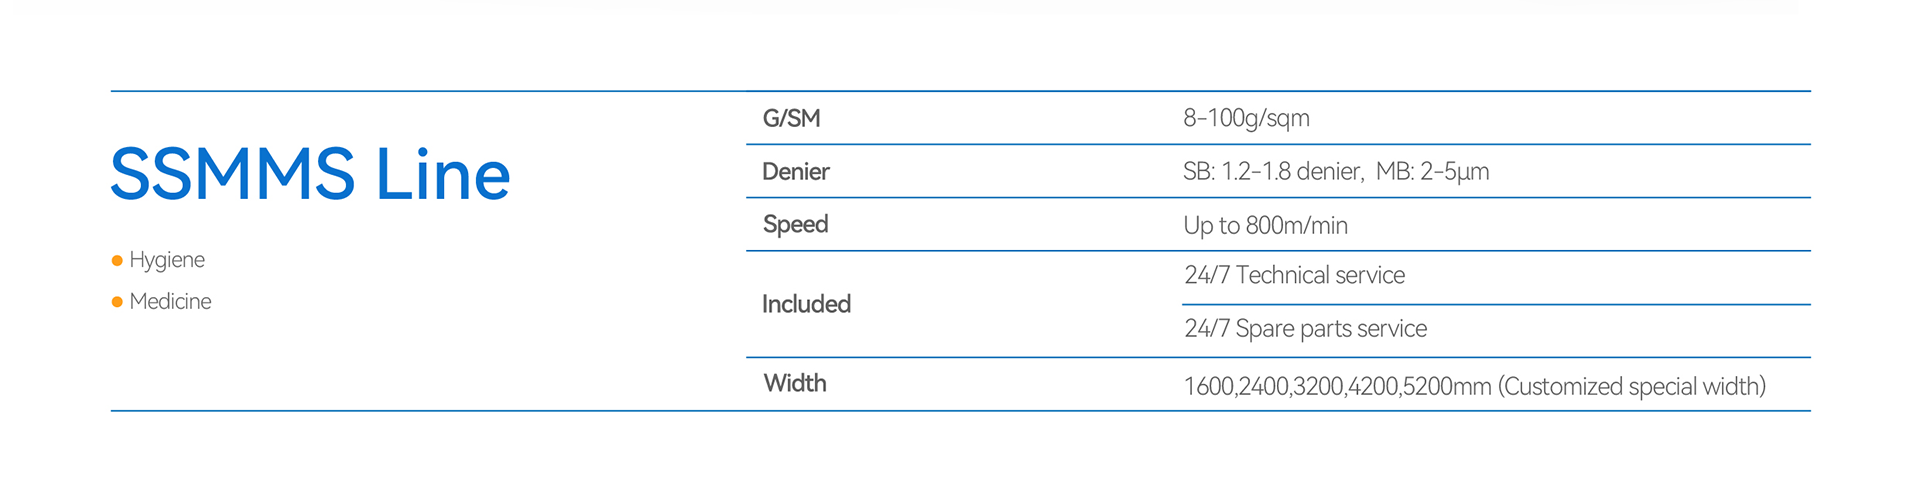1920x500 pixels.
Task: Click the orange bullet beside Hygiene
Action: 117,261
